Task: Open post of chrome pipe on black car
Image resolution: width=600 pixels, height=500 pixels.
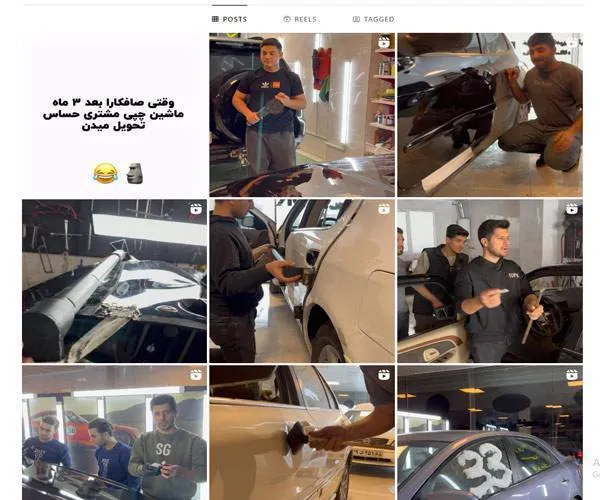Action: (114, 281)
